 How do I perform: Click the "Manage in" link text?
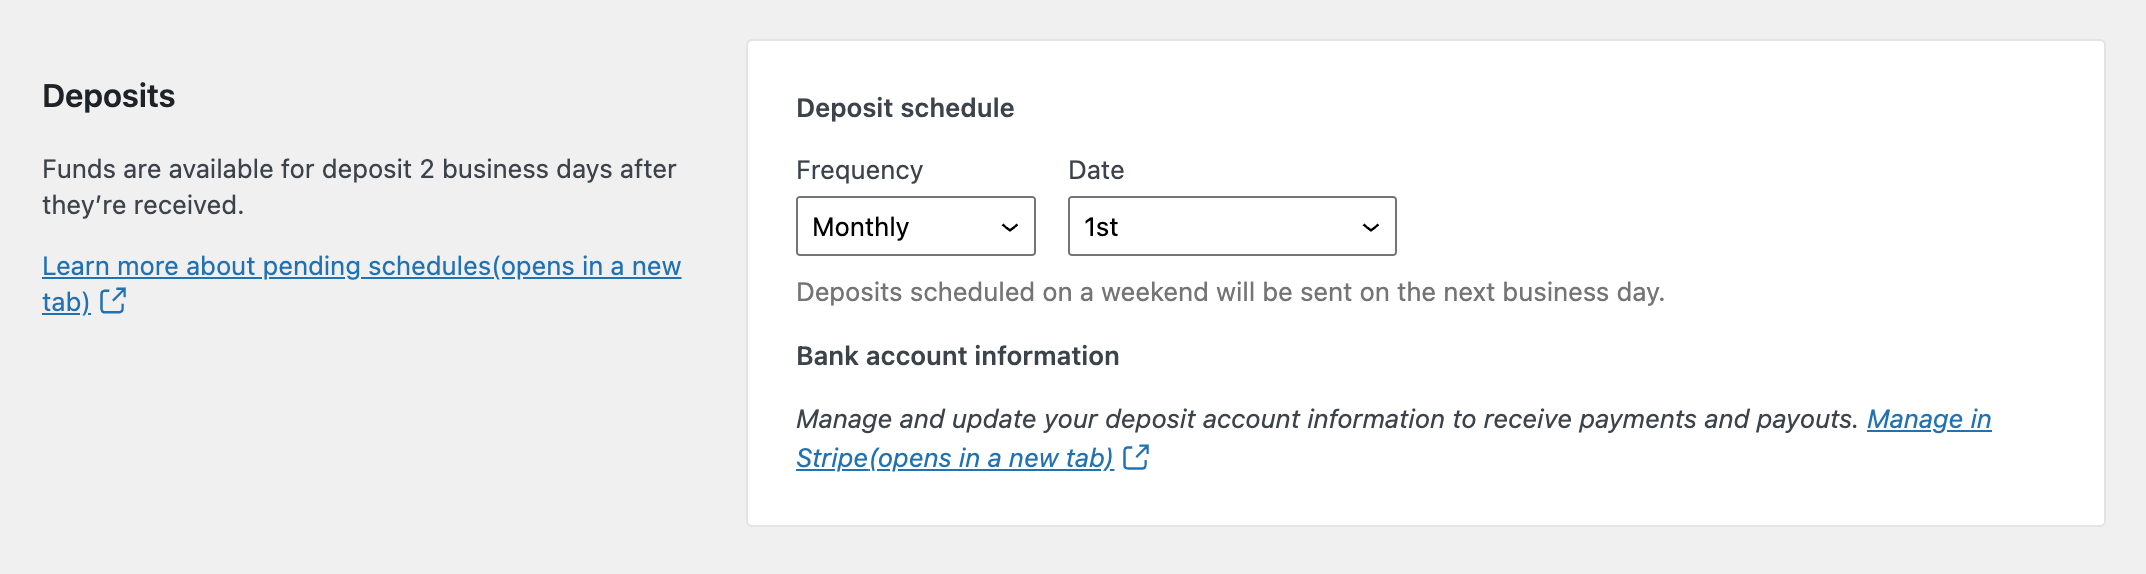1929,419
